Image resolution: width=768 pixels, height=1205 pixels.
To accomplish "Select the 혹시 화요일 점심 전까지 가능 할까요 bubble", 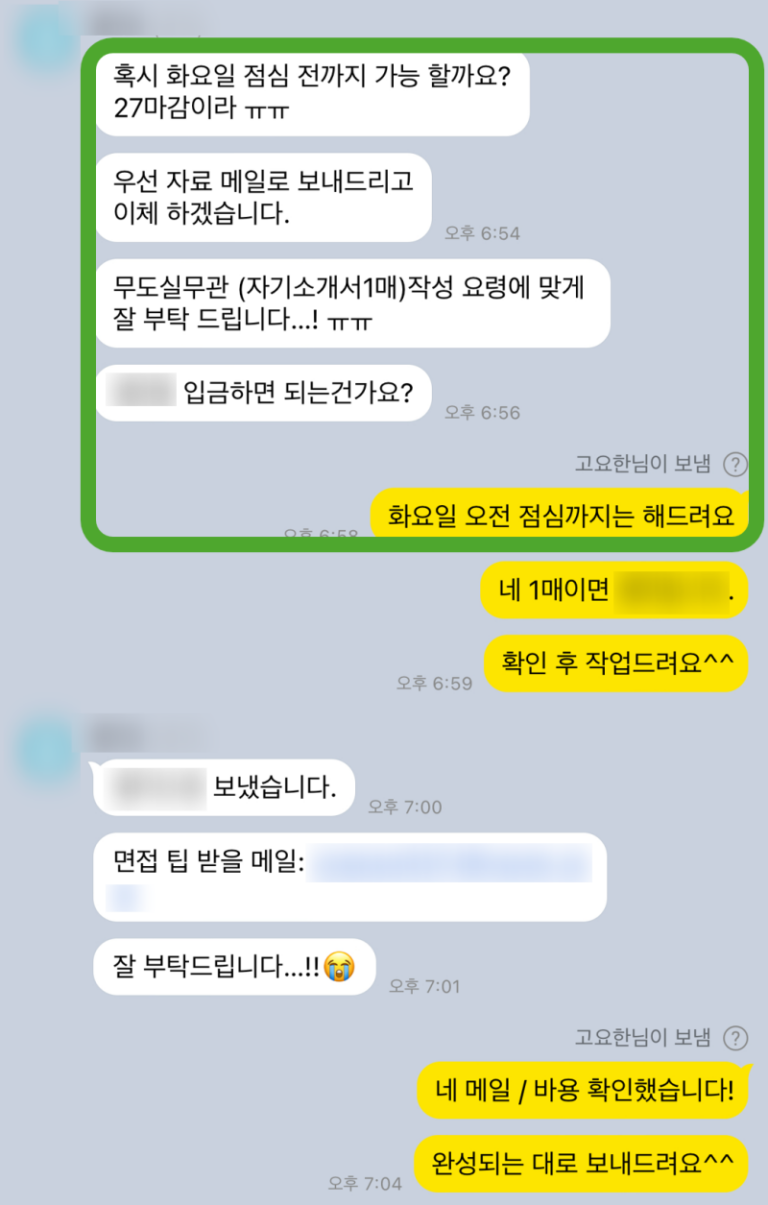I will click(312, 91).
